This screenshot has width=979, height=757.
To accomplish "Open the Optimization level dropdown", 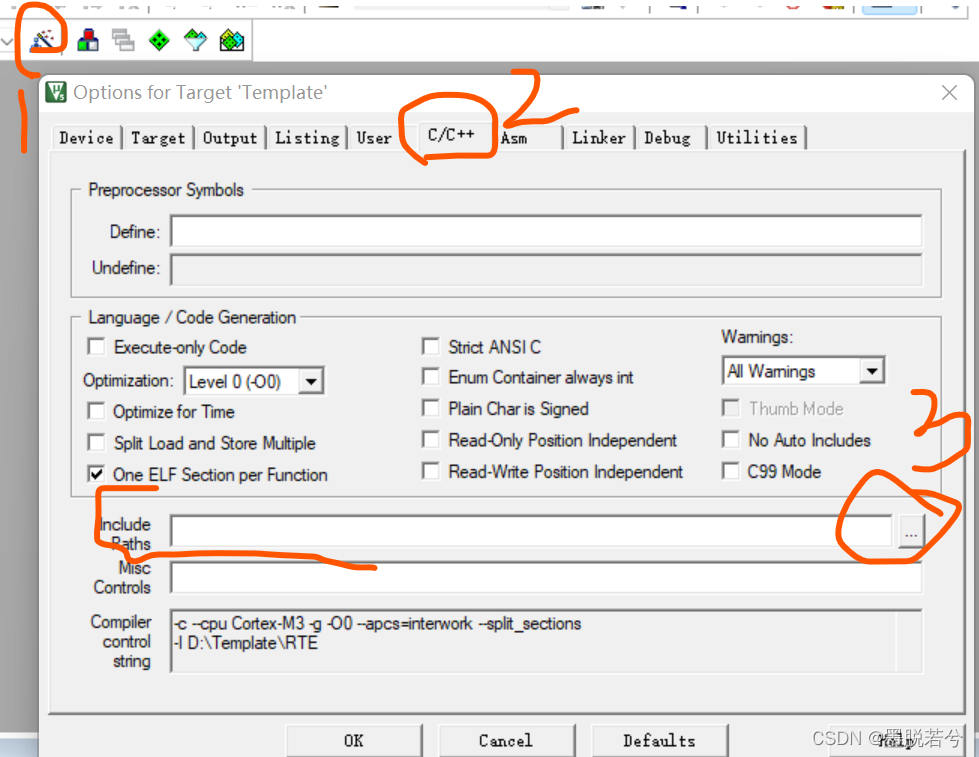I will (311, 381).
